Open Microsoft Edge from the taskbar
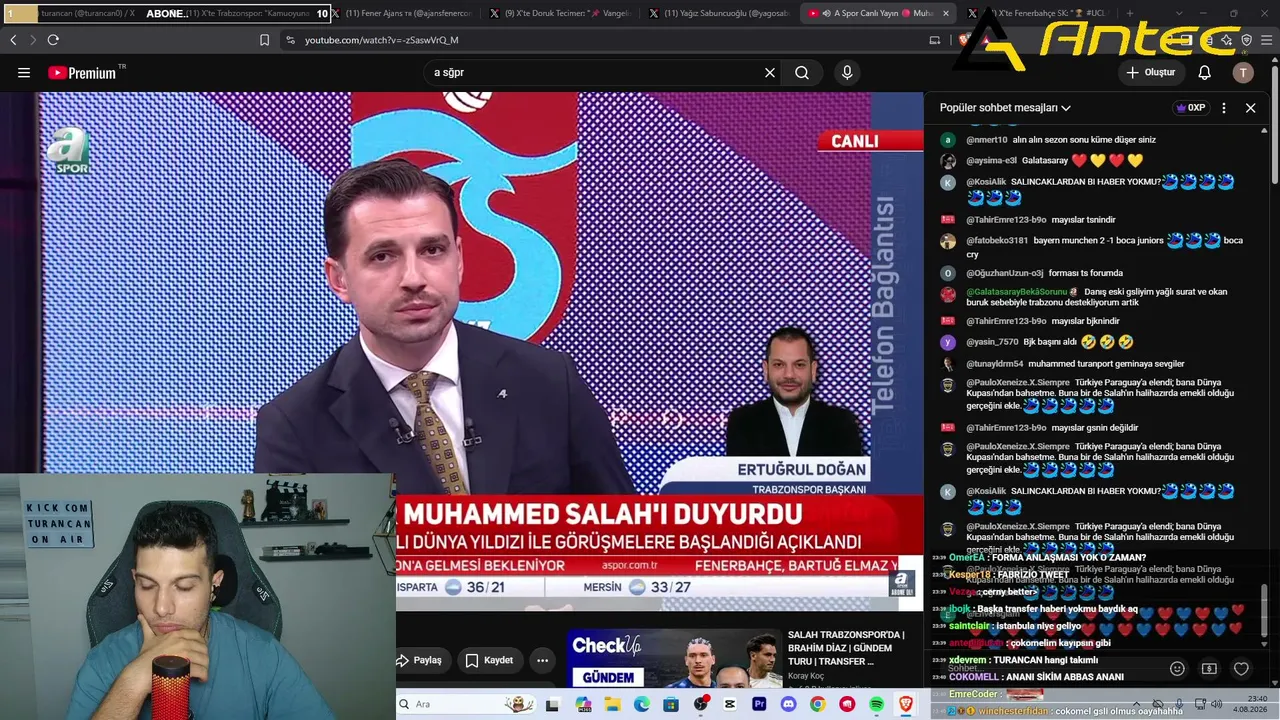This screenshot has height=720, width=1280. [x=642, y=704]
